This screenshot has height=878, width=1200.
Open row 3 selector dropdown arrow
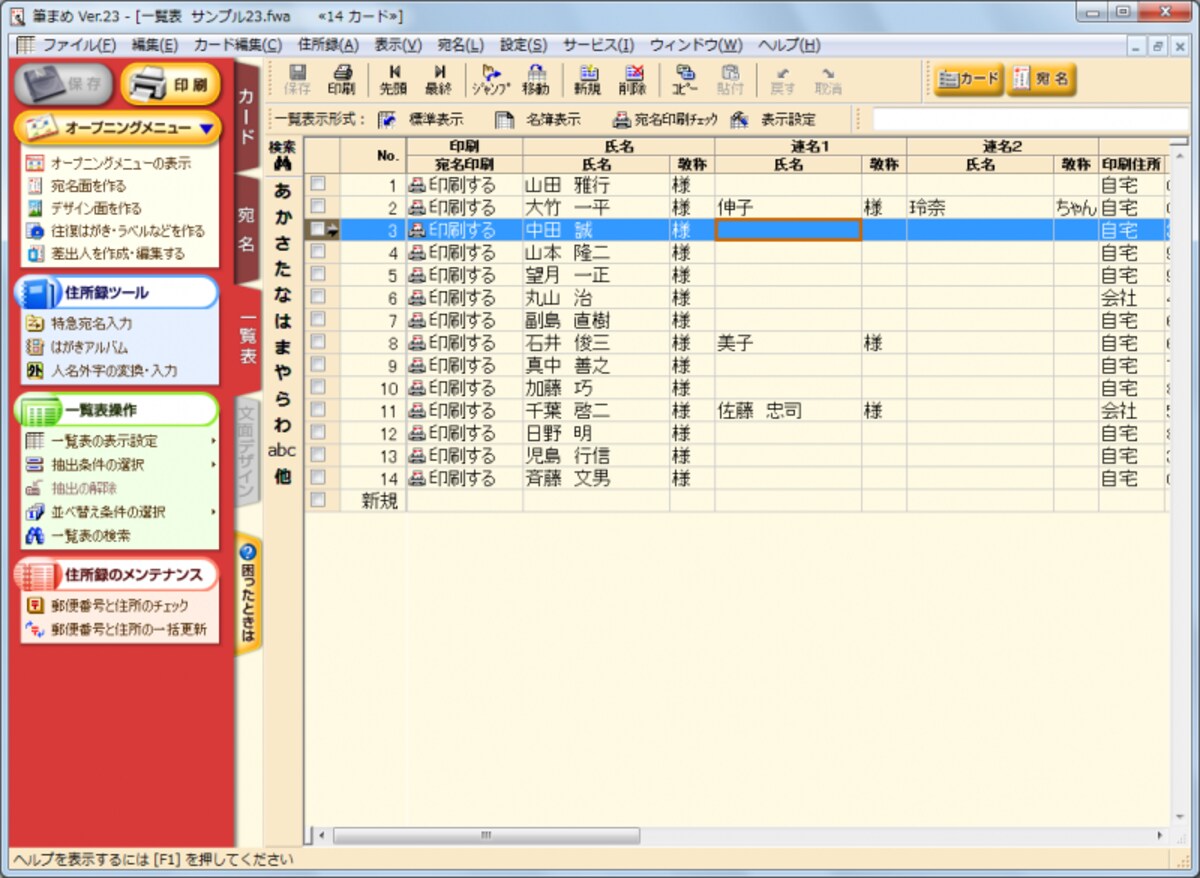point(332,230)
